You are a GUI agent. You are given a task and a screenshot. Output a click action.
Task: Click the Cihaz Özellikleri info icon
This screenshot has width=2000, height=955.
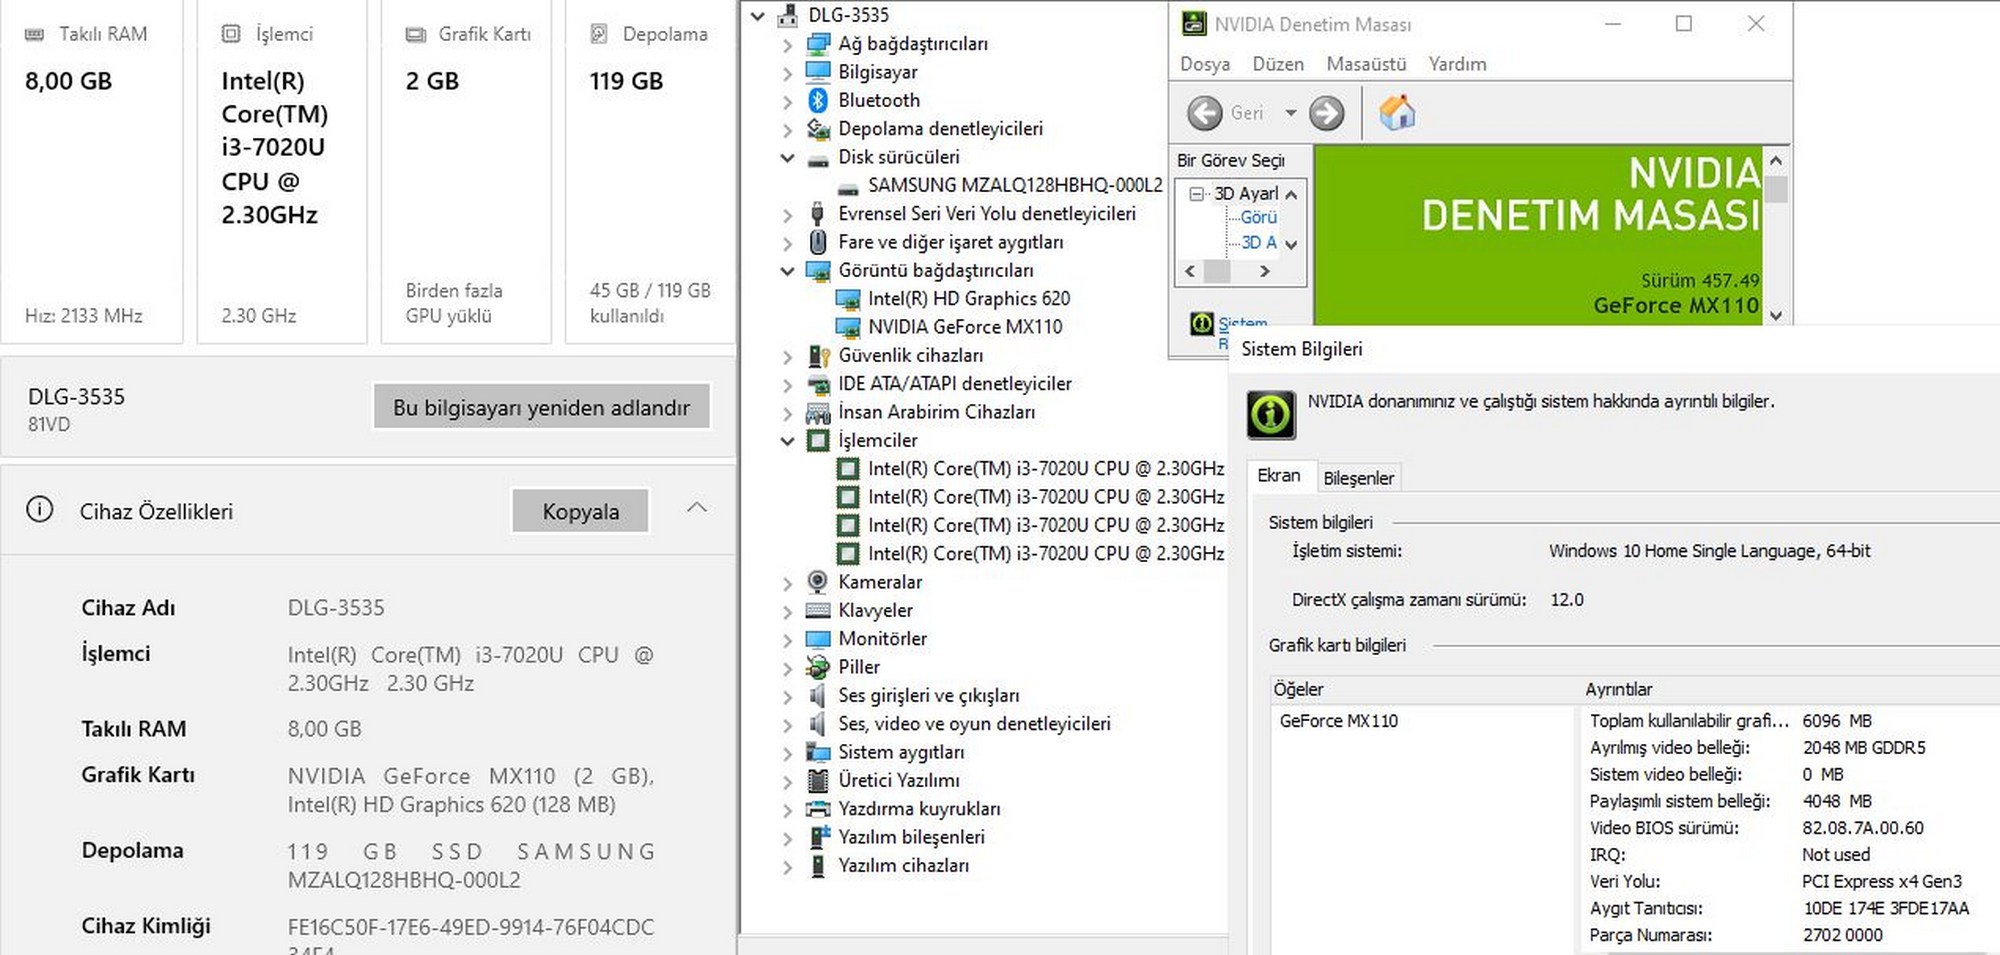[40, 511]
